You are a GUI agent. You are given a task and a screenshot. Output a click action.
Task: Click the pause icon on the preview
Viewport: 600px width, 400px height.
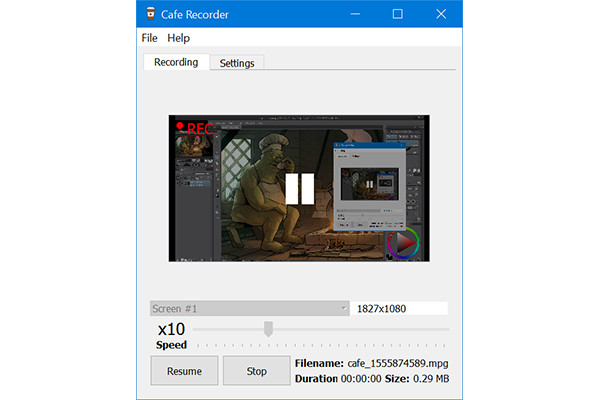coord(300,189)
